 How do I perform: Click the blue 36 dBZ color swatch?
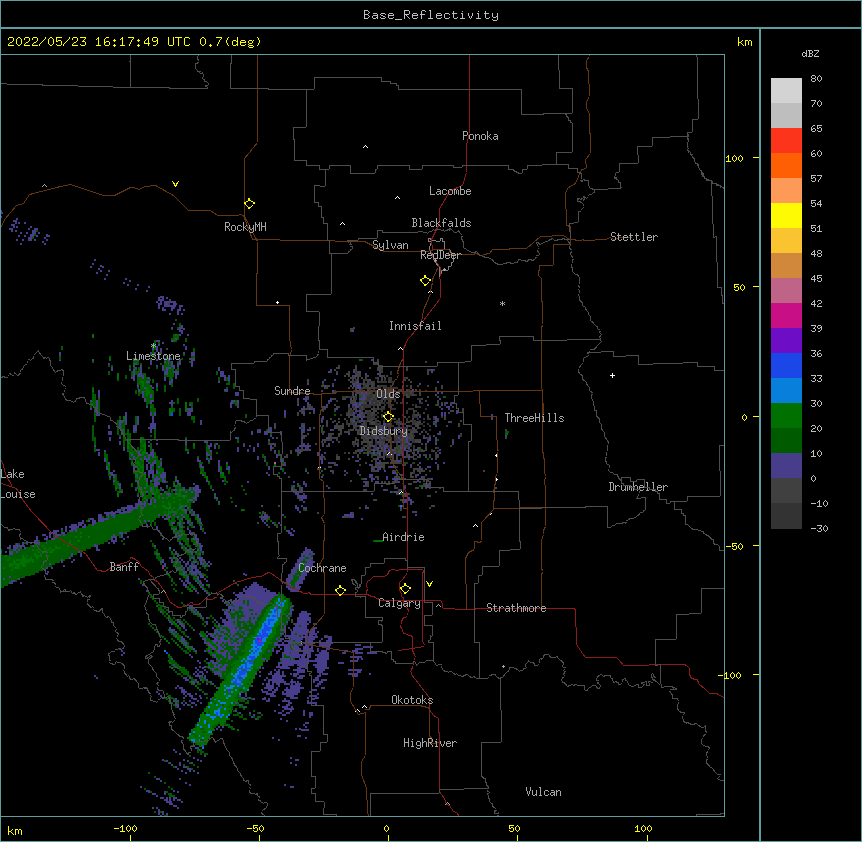(786, 365)
